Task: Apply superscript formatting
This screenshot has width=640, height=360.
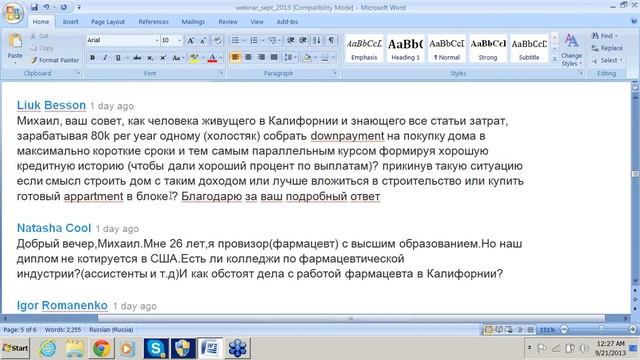Action: coord(163,58)
